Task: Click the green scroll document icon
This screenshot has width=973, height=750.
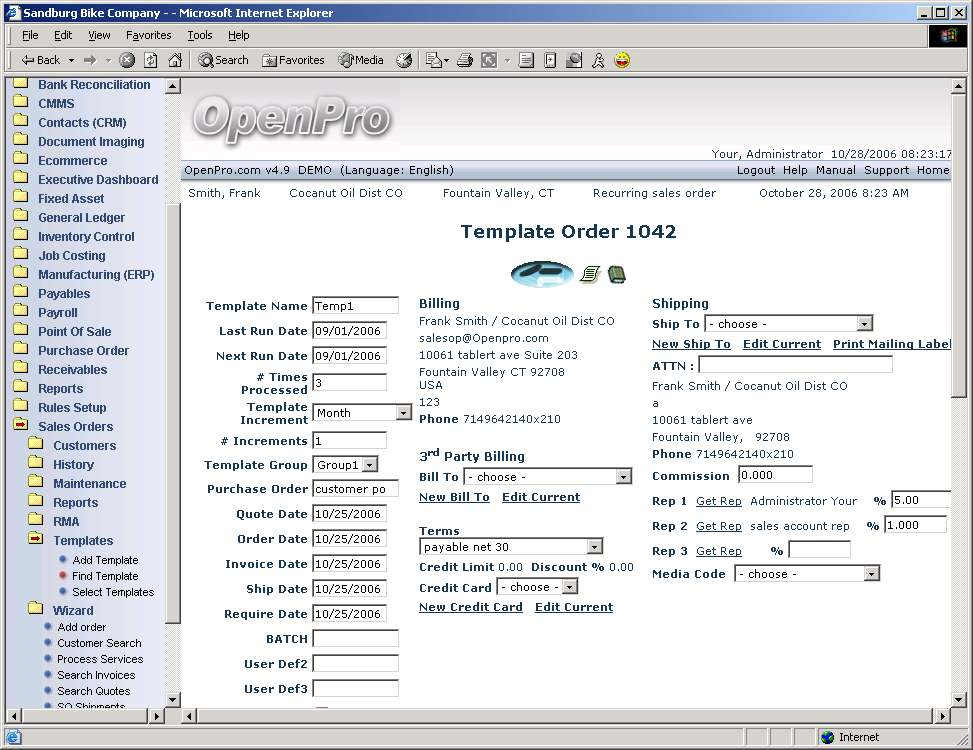Action: (589, 274)
